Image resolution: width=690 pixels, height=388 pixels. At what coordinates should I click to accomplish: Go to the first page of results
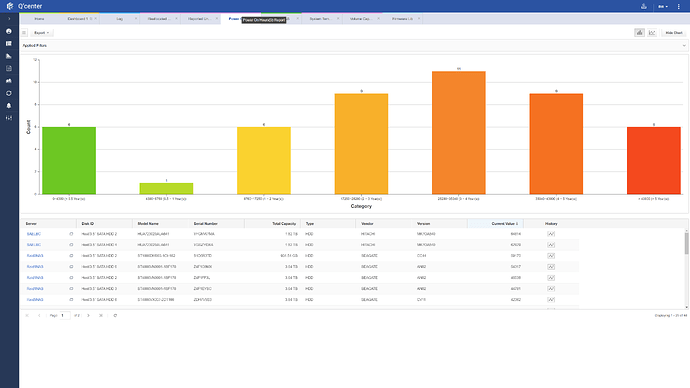(x=27, y=315)
